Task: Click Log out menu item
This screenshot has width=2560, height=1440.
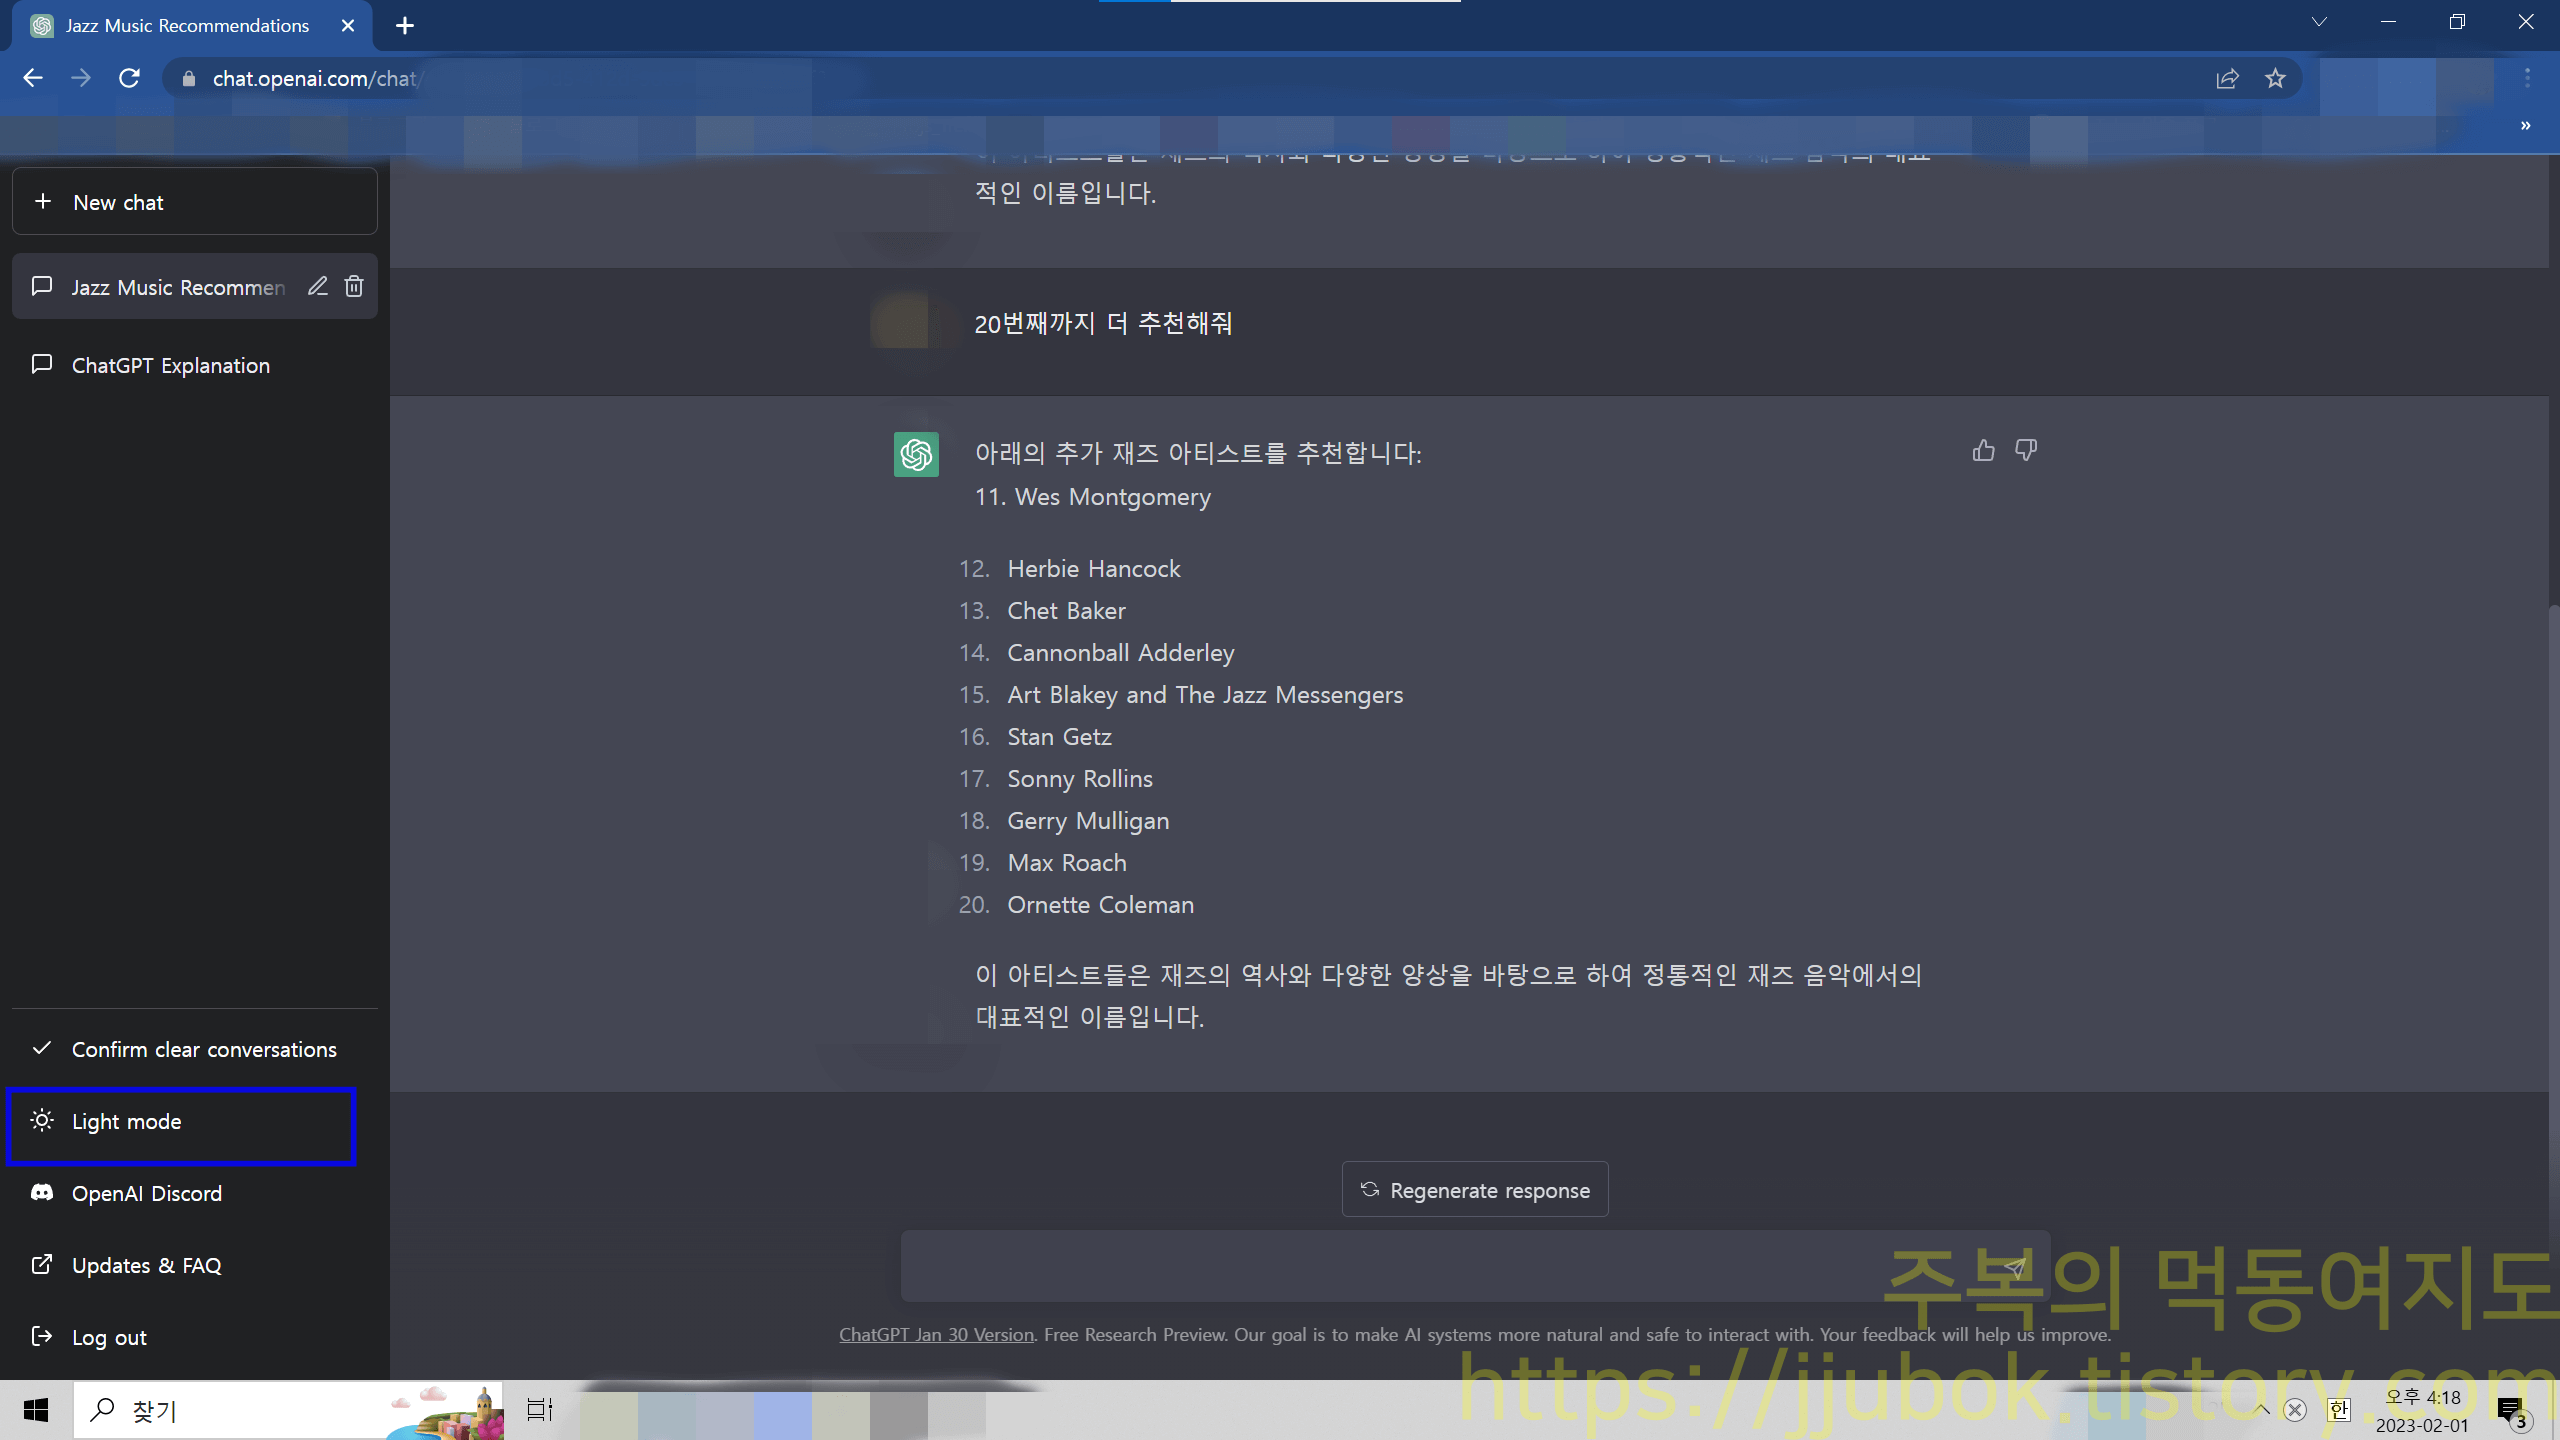Action: (107, 1336)
